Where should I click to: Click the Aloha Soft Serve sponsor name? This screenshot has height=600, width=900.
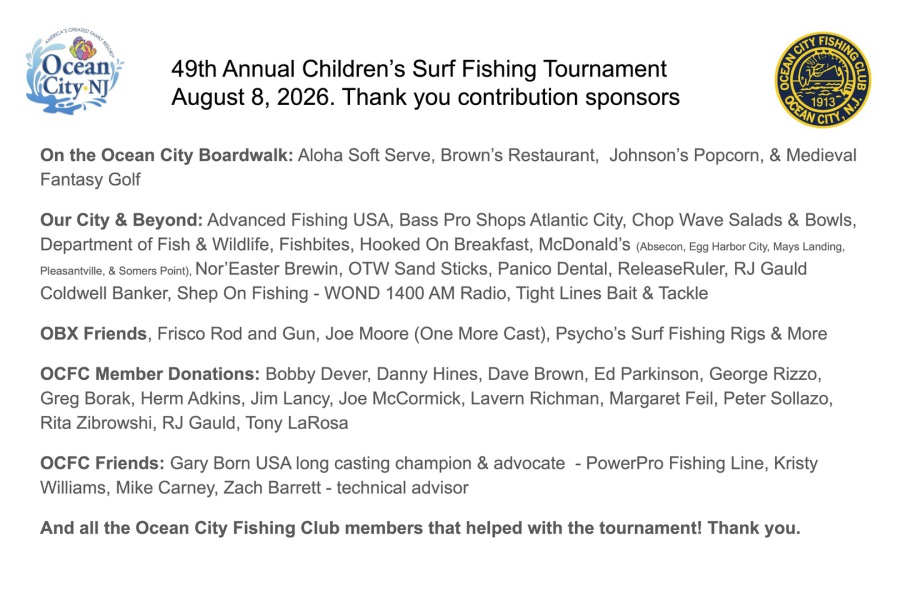click(364, 155)
